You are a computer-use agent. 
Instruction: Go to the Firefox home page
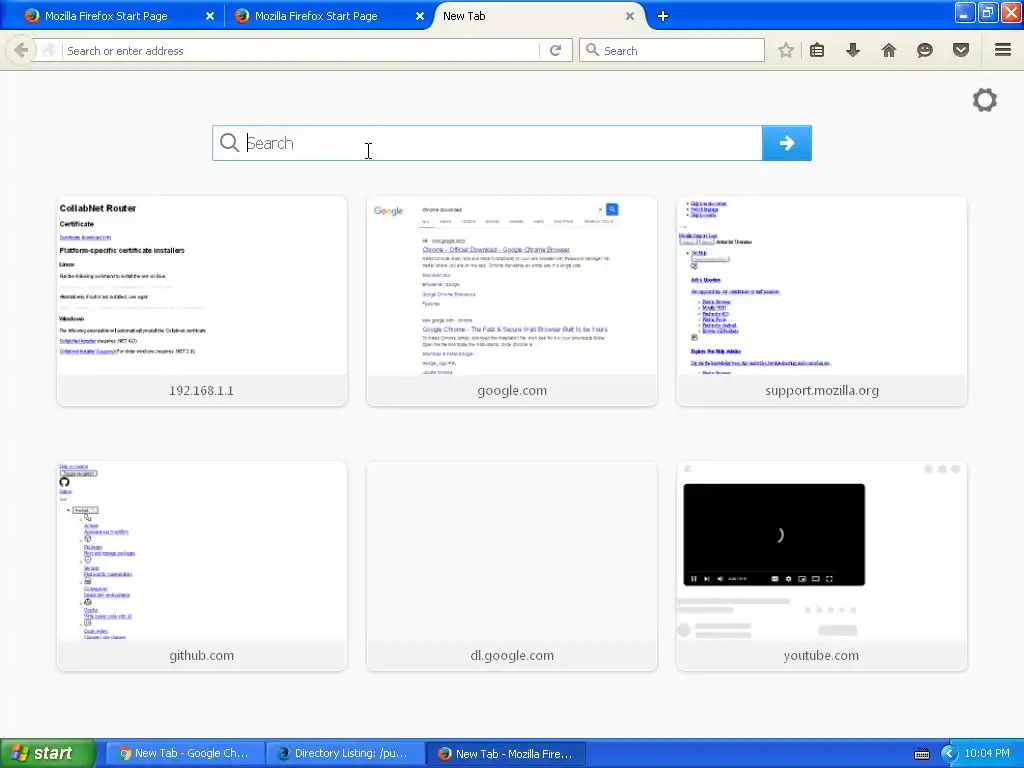point(889,50)
